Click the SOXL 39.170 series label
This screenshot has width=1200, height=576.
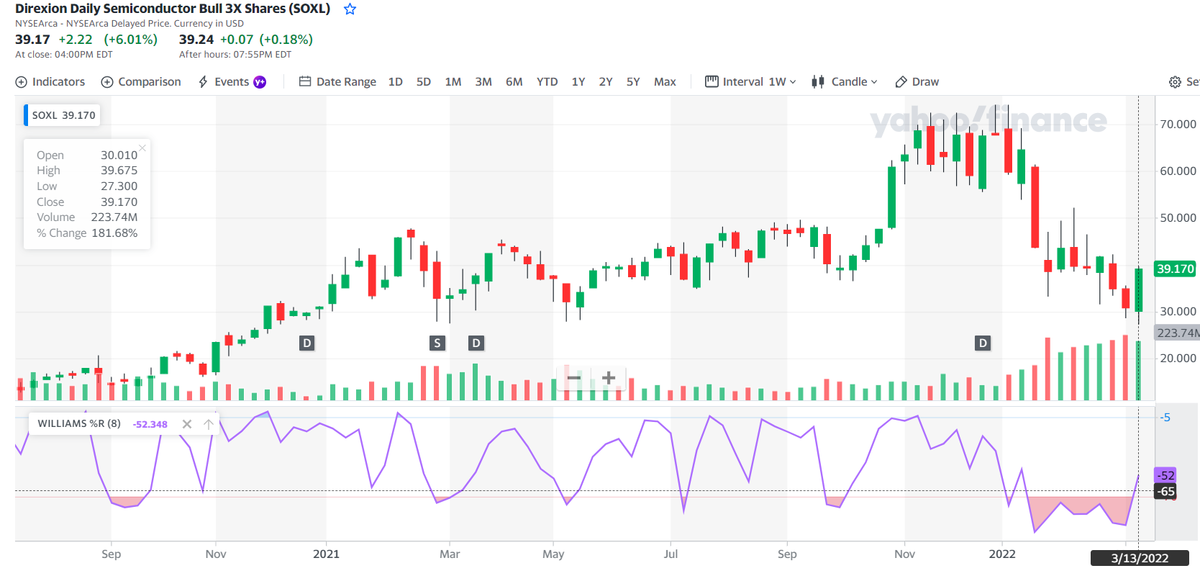[62, 115]
